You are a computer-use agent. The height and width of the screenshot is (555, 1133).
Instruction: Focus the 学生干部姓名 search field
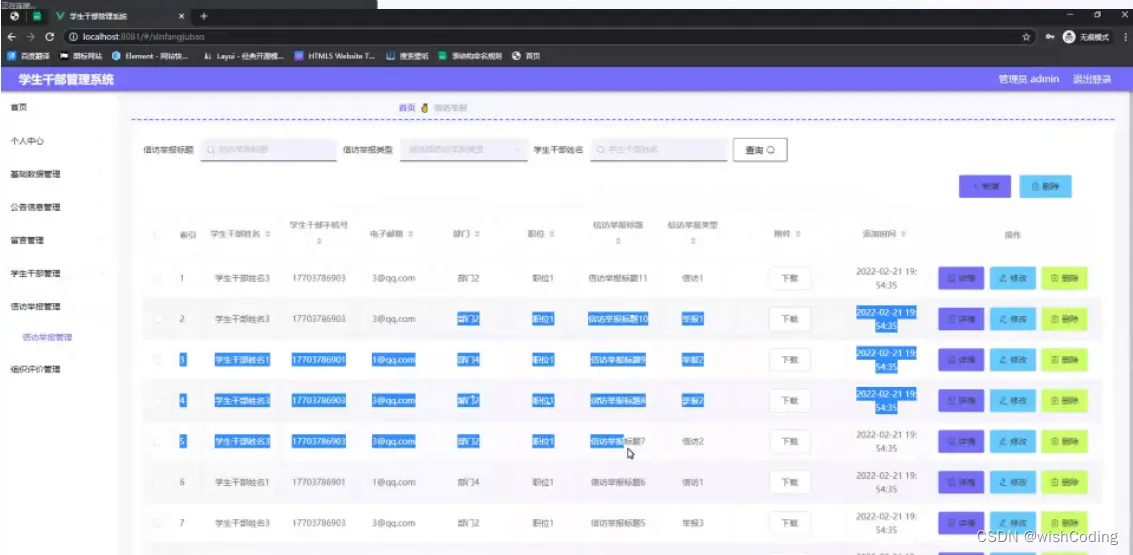click(x=659, y=150)
